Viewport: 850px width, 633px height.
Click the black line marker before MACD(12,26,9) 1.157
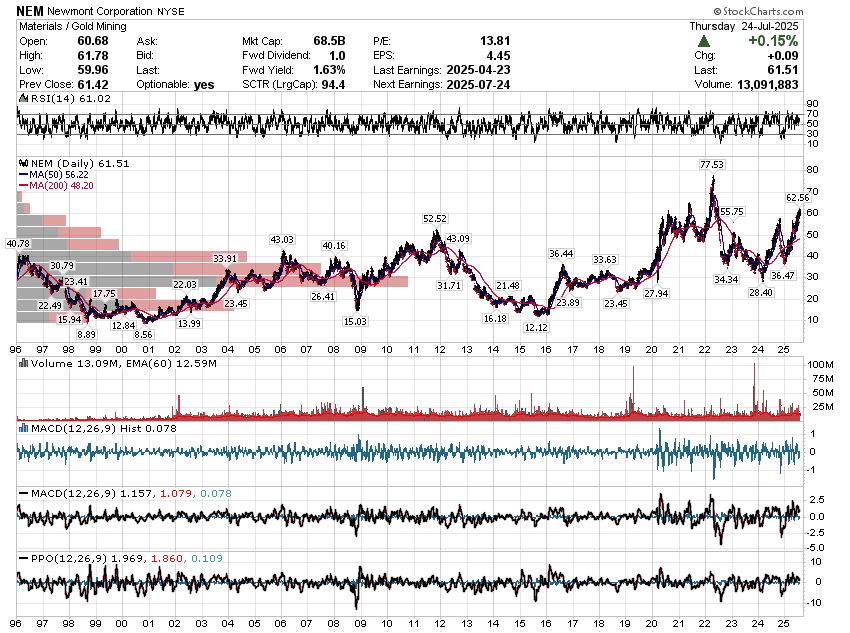23,494
